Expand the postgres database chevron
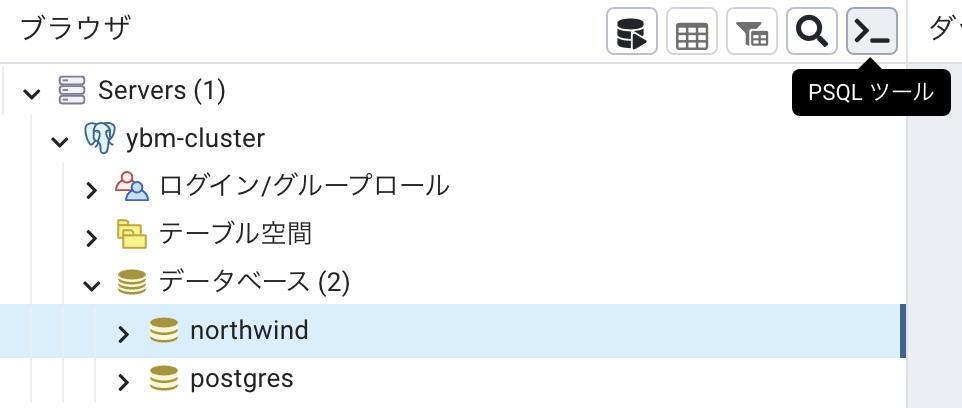Image resolution: width=962 pixels, height=408 pixels. 123,382
